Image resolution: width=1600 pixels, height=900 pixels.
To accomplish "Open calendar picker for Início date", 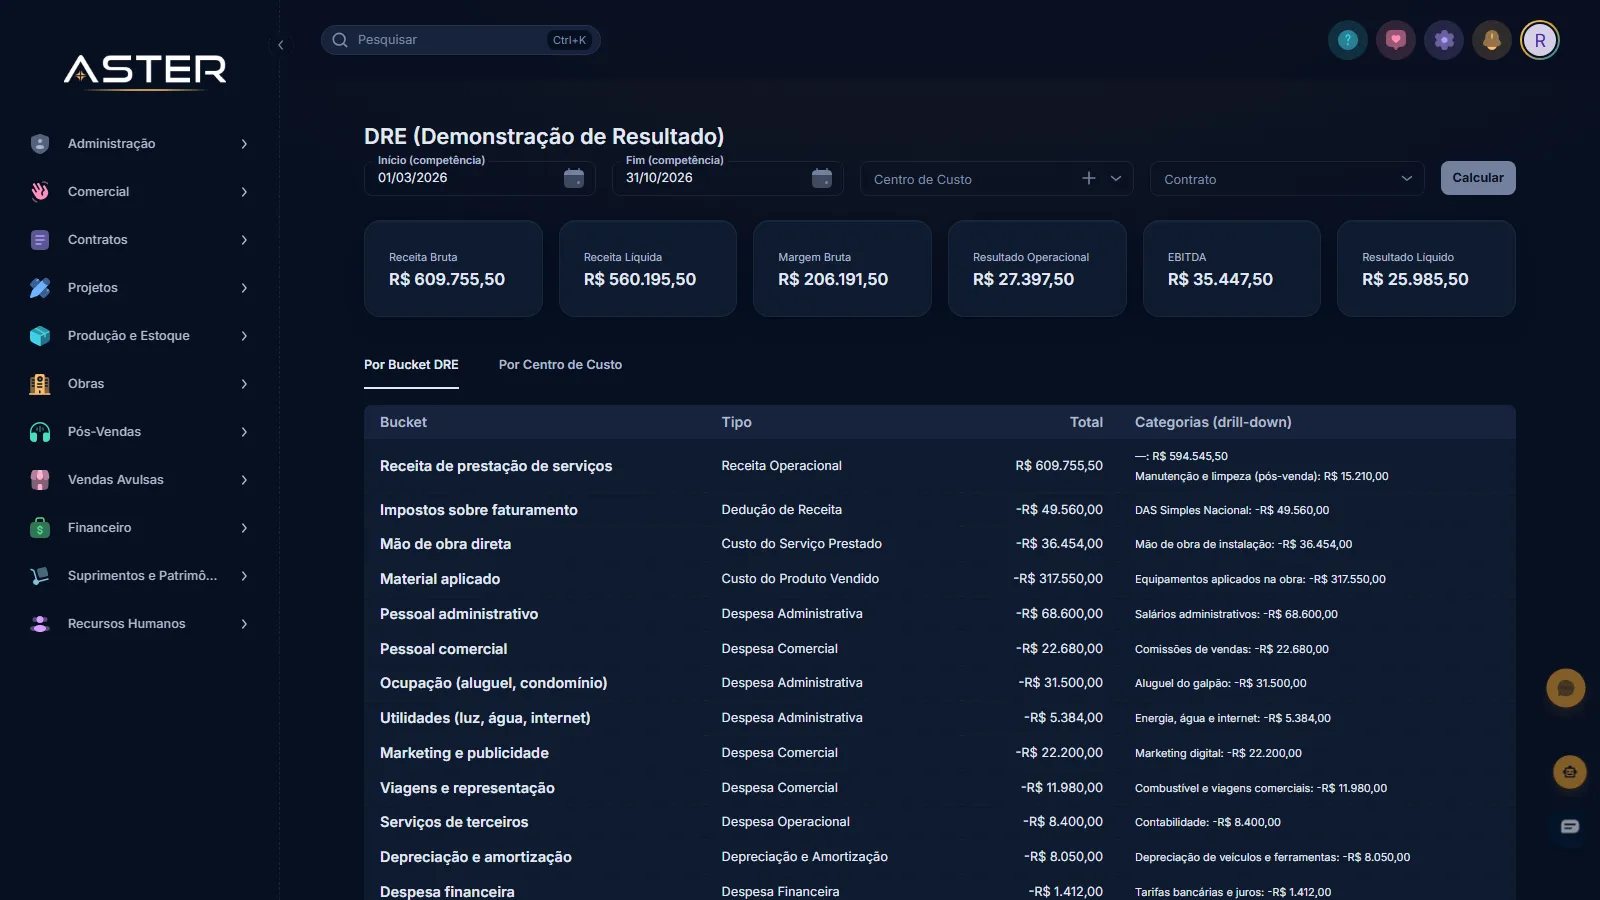I will click(574, 178).
